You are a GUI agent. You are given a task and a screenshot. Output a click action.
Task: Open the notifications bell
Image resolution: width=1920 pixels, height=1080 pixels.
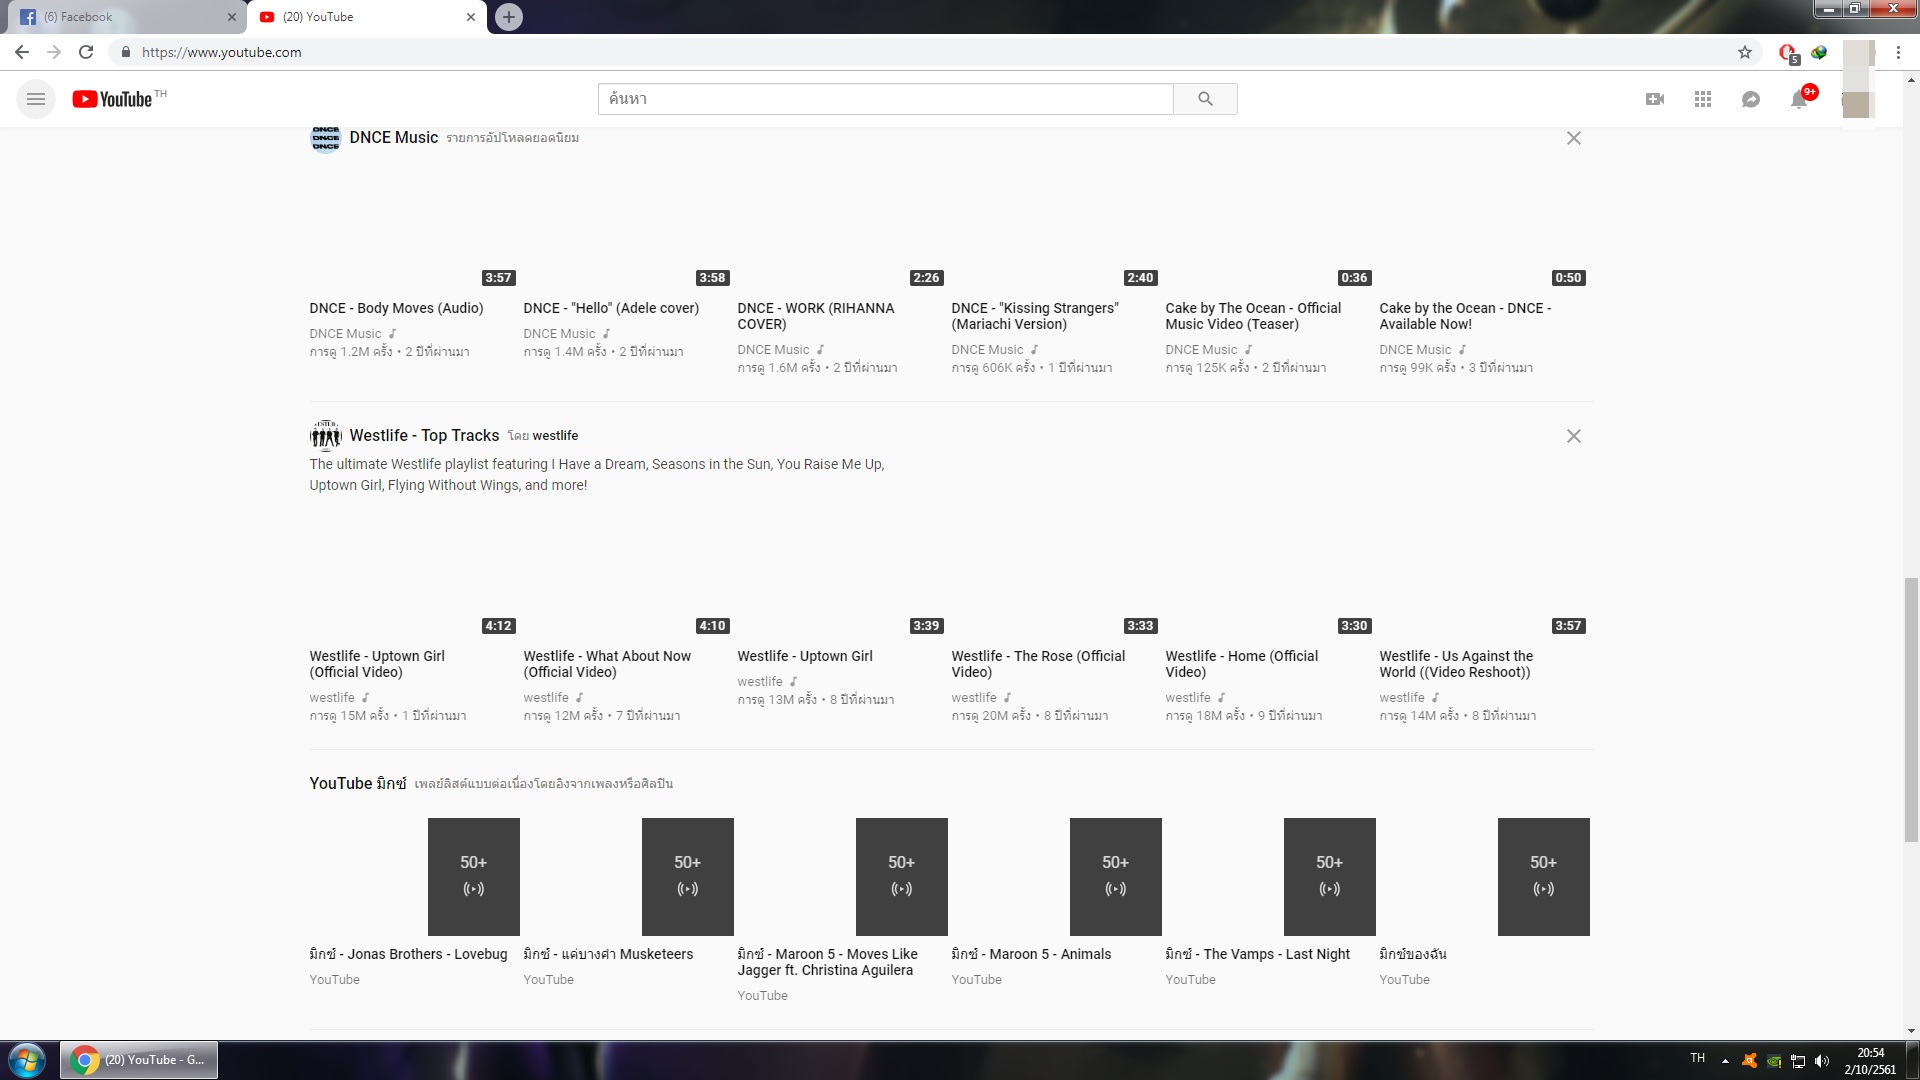point(1799,99)
